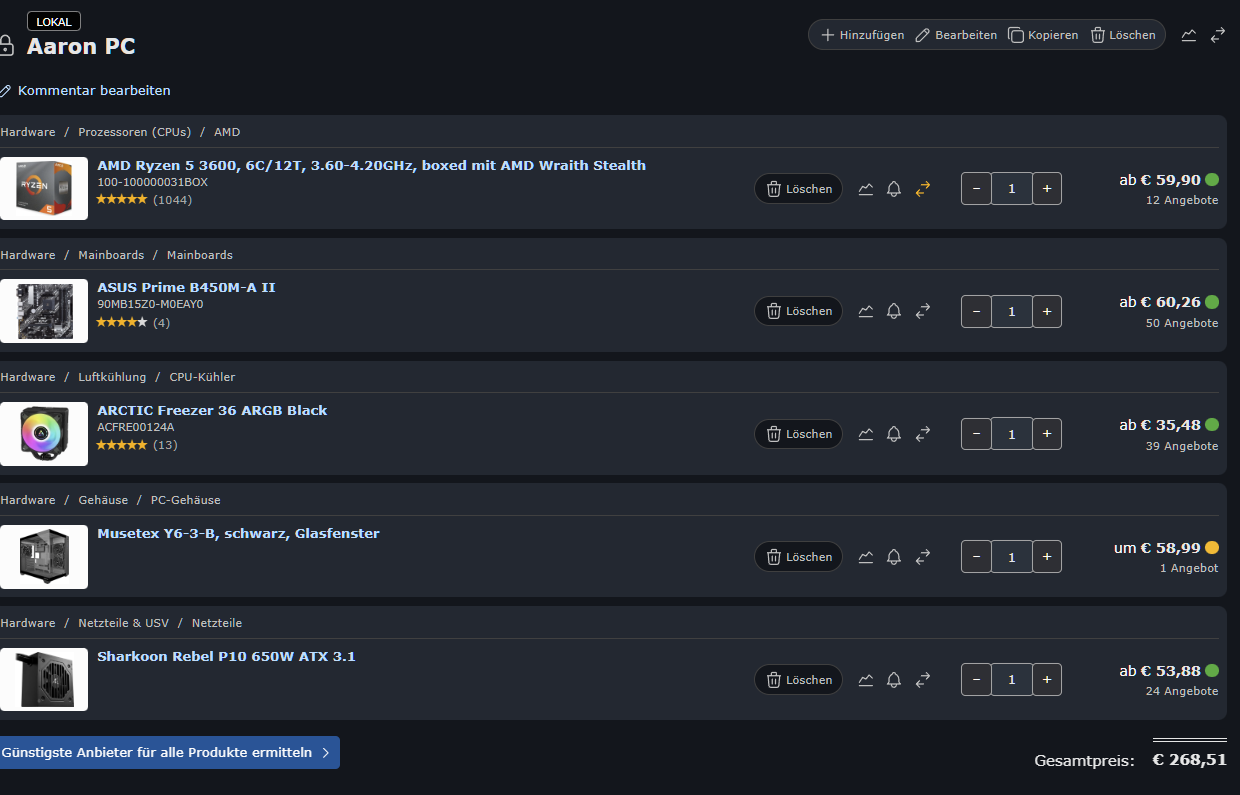Open price history chart for Musetex Y6-3-B
Screen dimensions: 1240x795
click(866, 556)
